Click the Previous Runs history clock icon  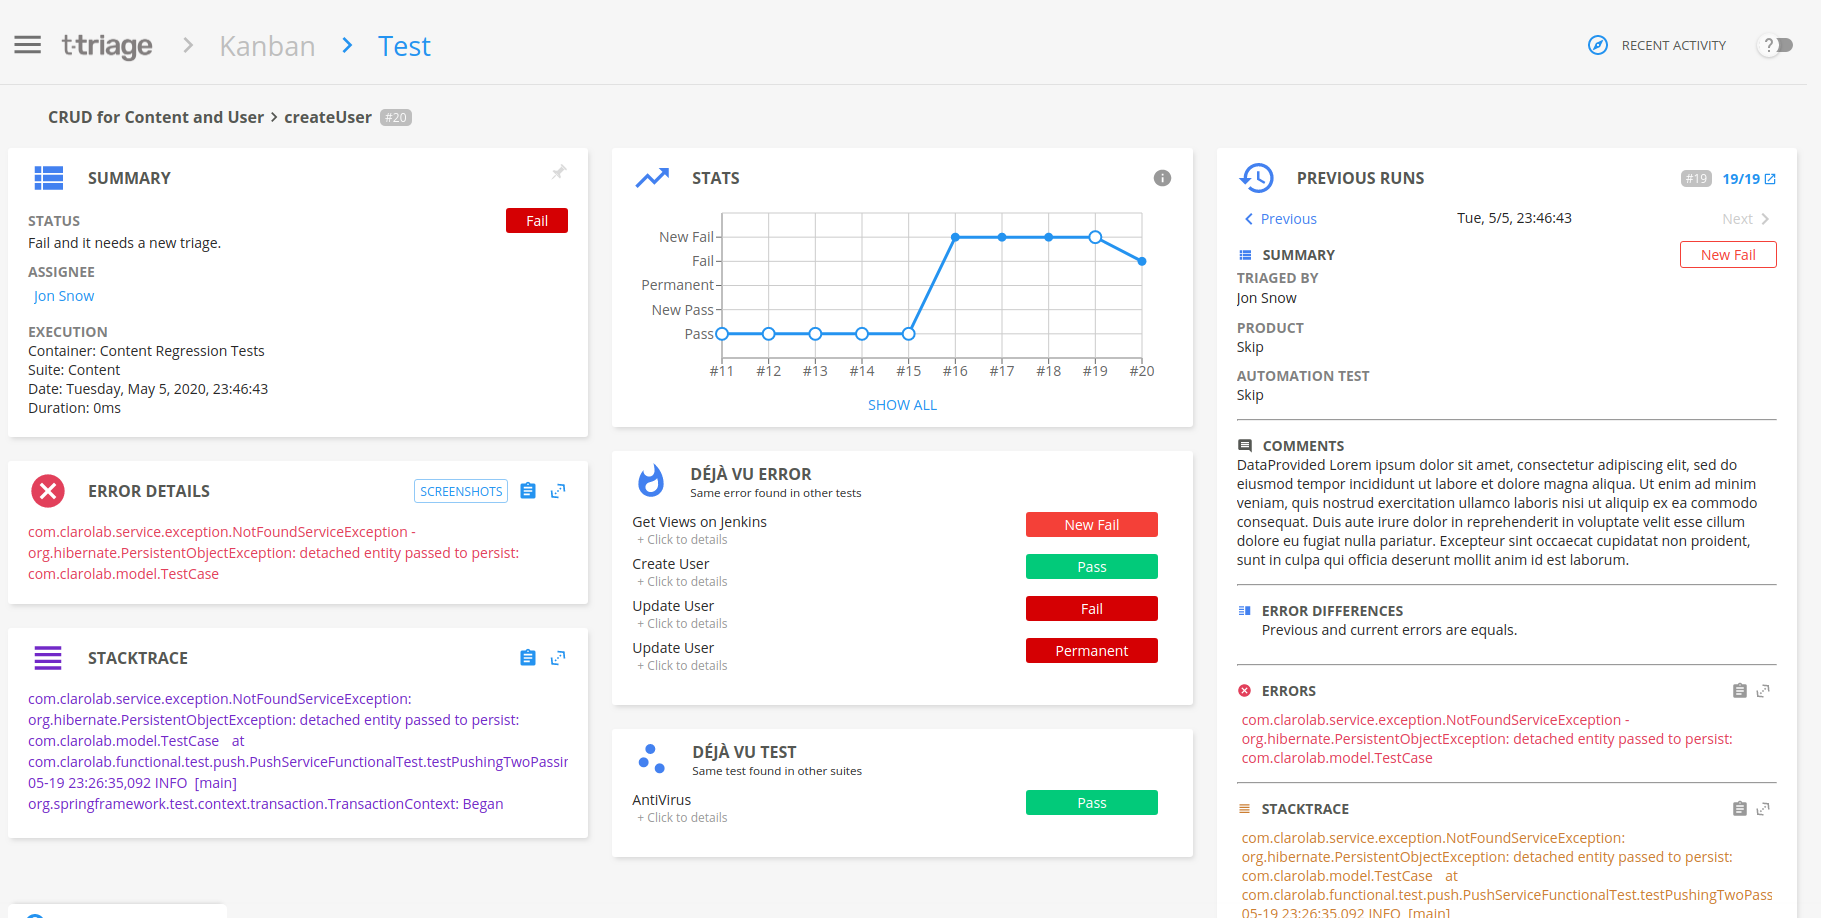(x=1256, y=178)
